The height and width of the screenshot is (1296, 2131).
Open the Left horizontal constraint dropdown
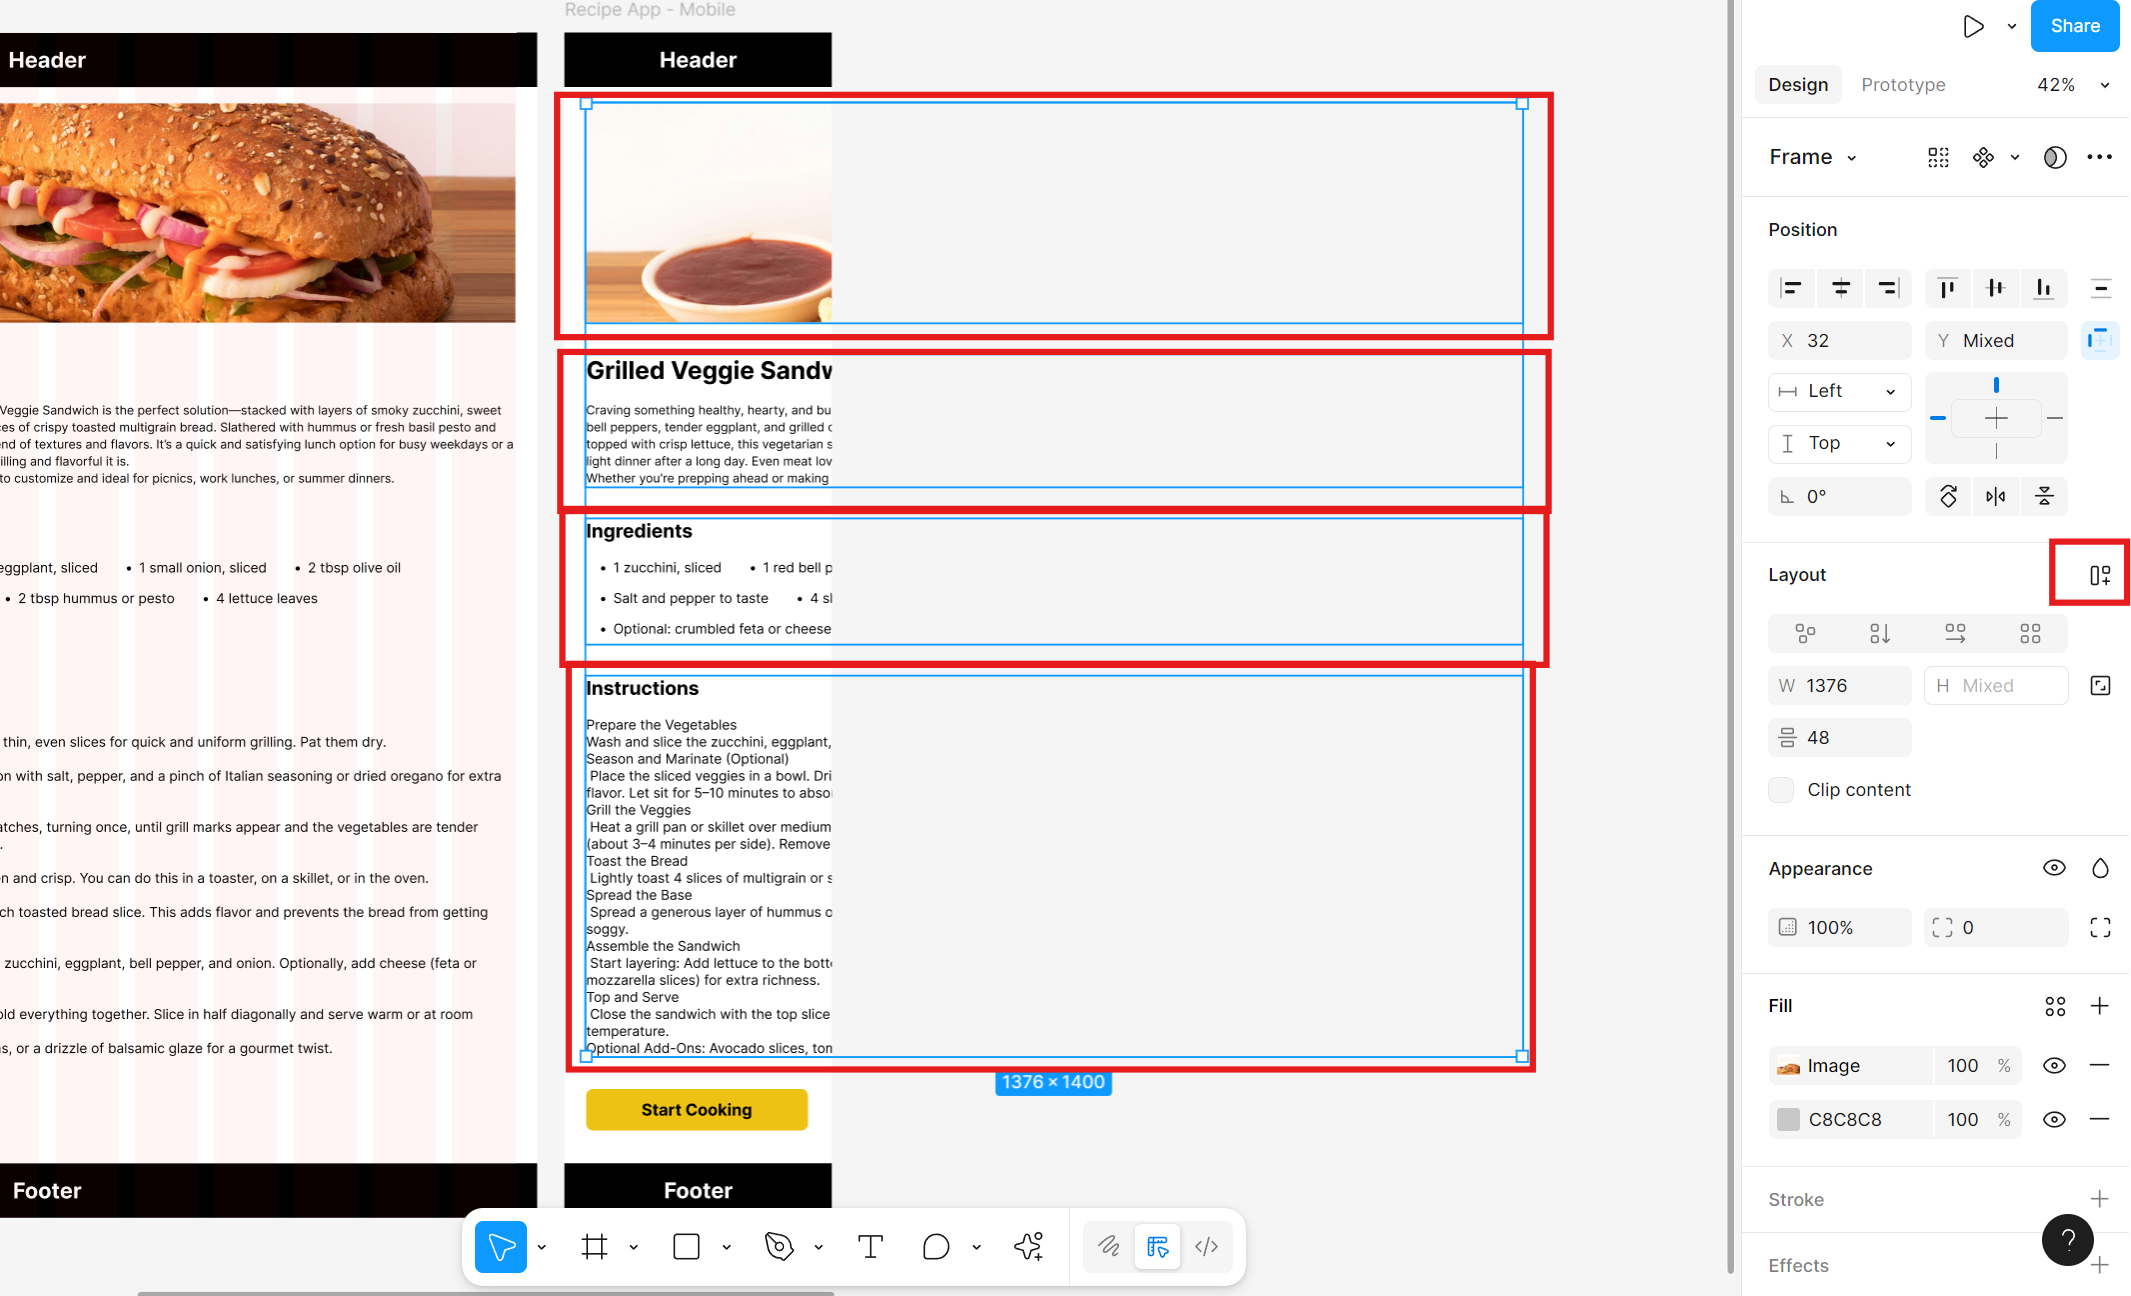(1840, 391)
